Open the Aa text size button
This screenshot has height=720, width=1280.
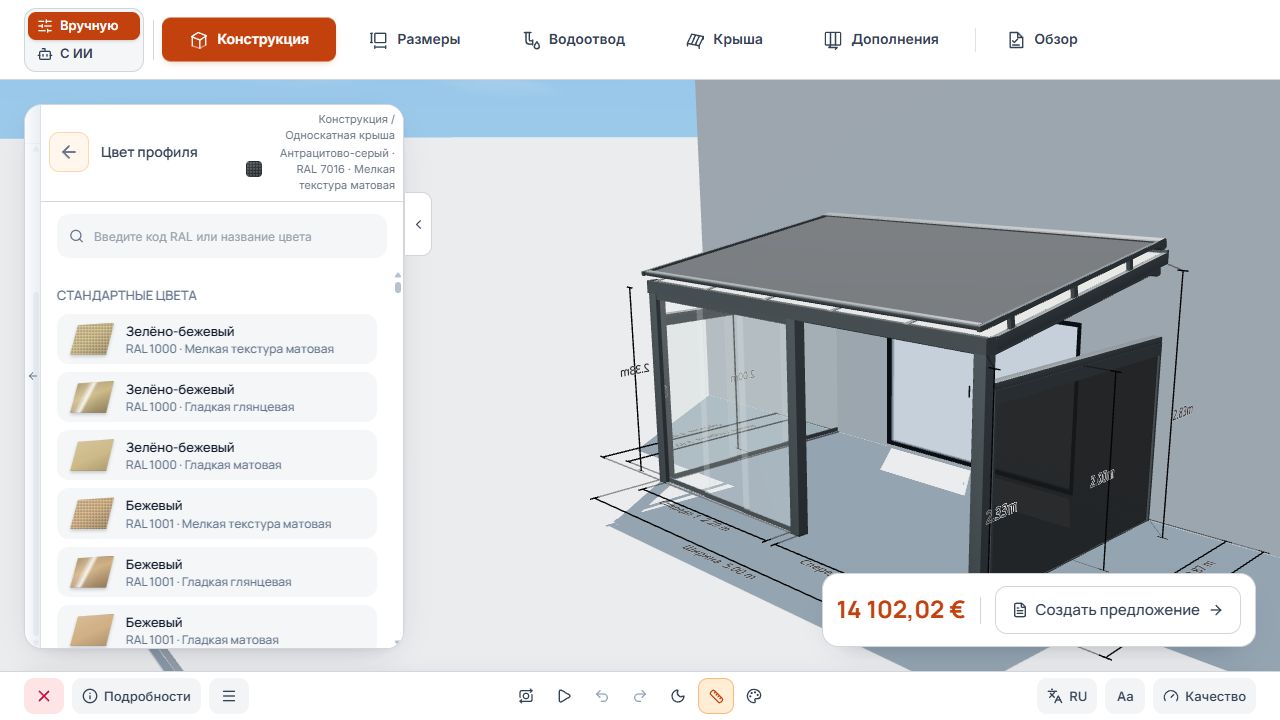[1125, 696]
